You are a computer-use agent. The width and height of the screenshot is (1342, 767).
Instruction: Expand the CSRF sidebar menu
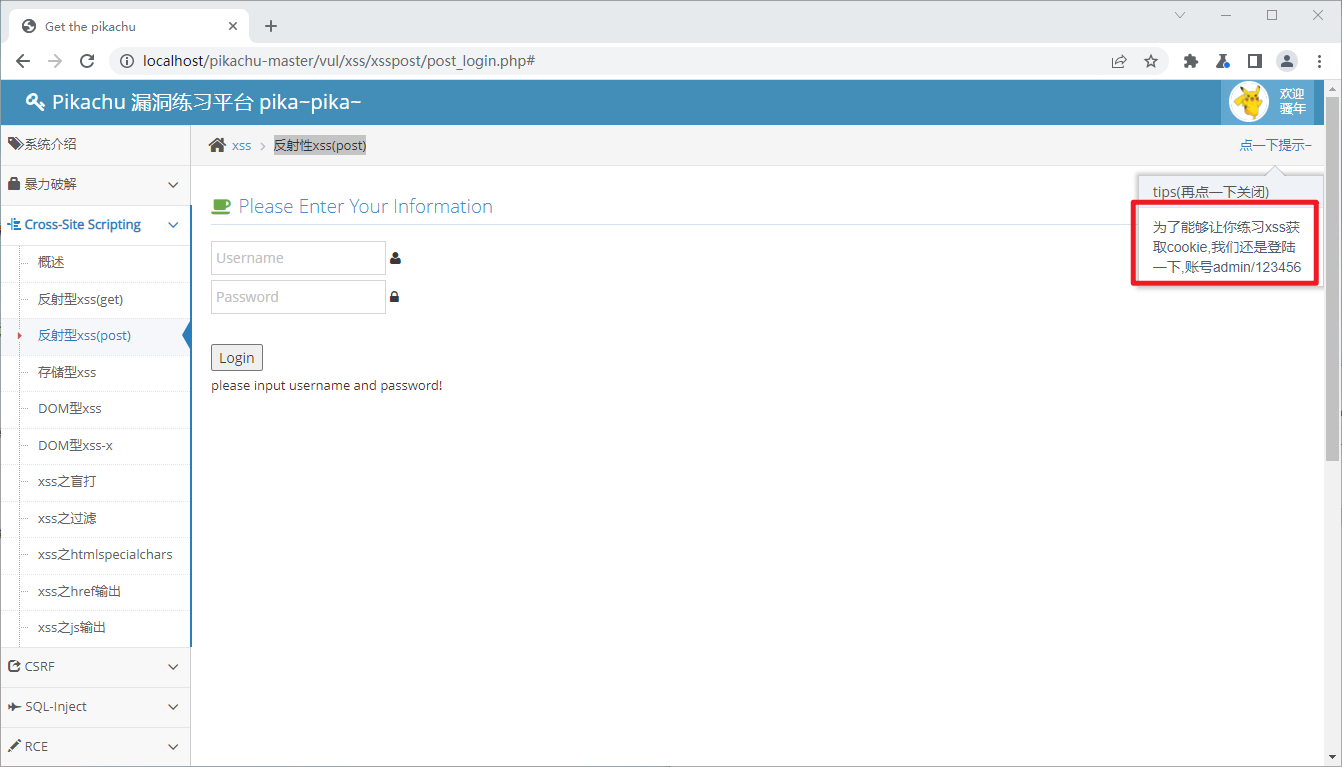coord(95,667)
